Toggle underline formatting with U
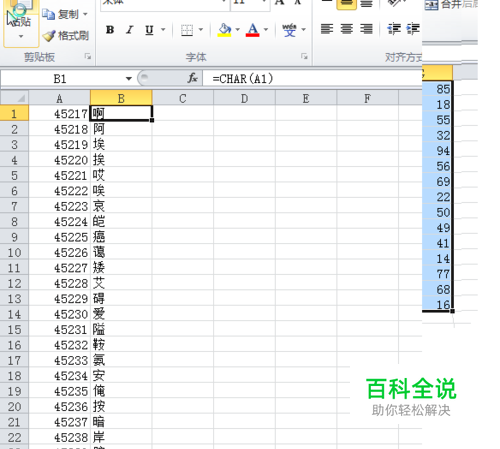The image size is (500, 449). click(149, 30)
